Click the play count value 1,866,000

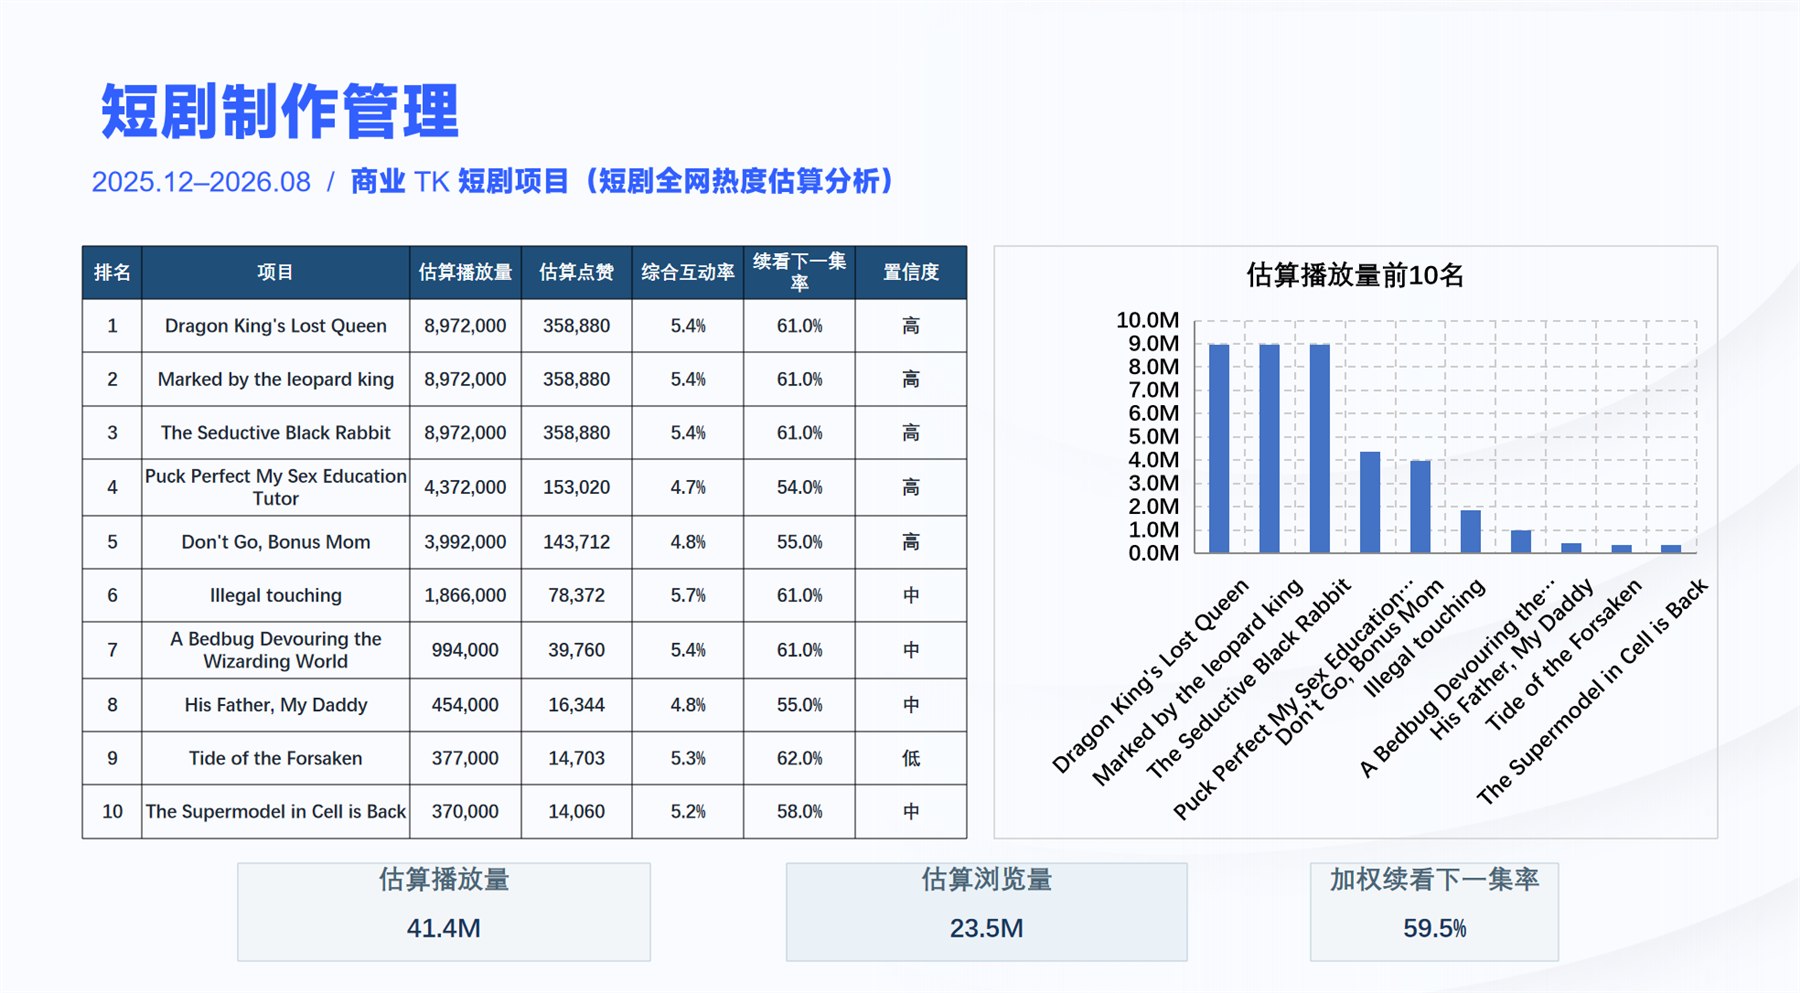[465, 595]
